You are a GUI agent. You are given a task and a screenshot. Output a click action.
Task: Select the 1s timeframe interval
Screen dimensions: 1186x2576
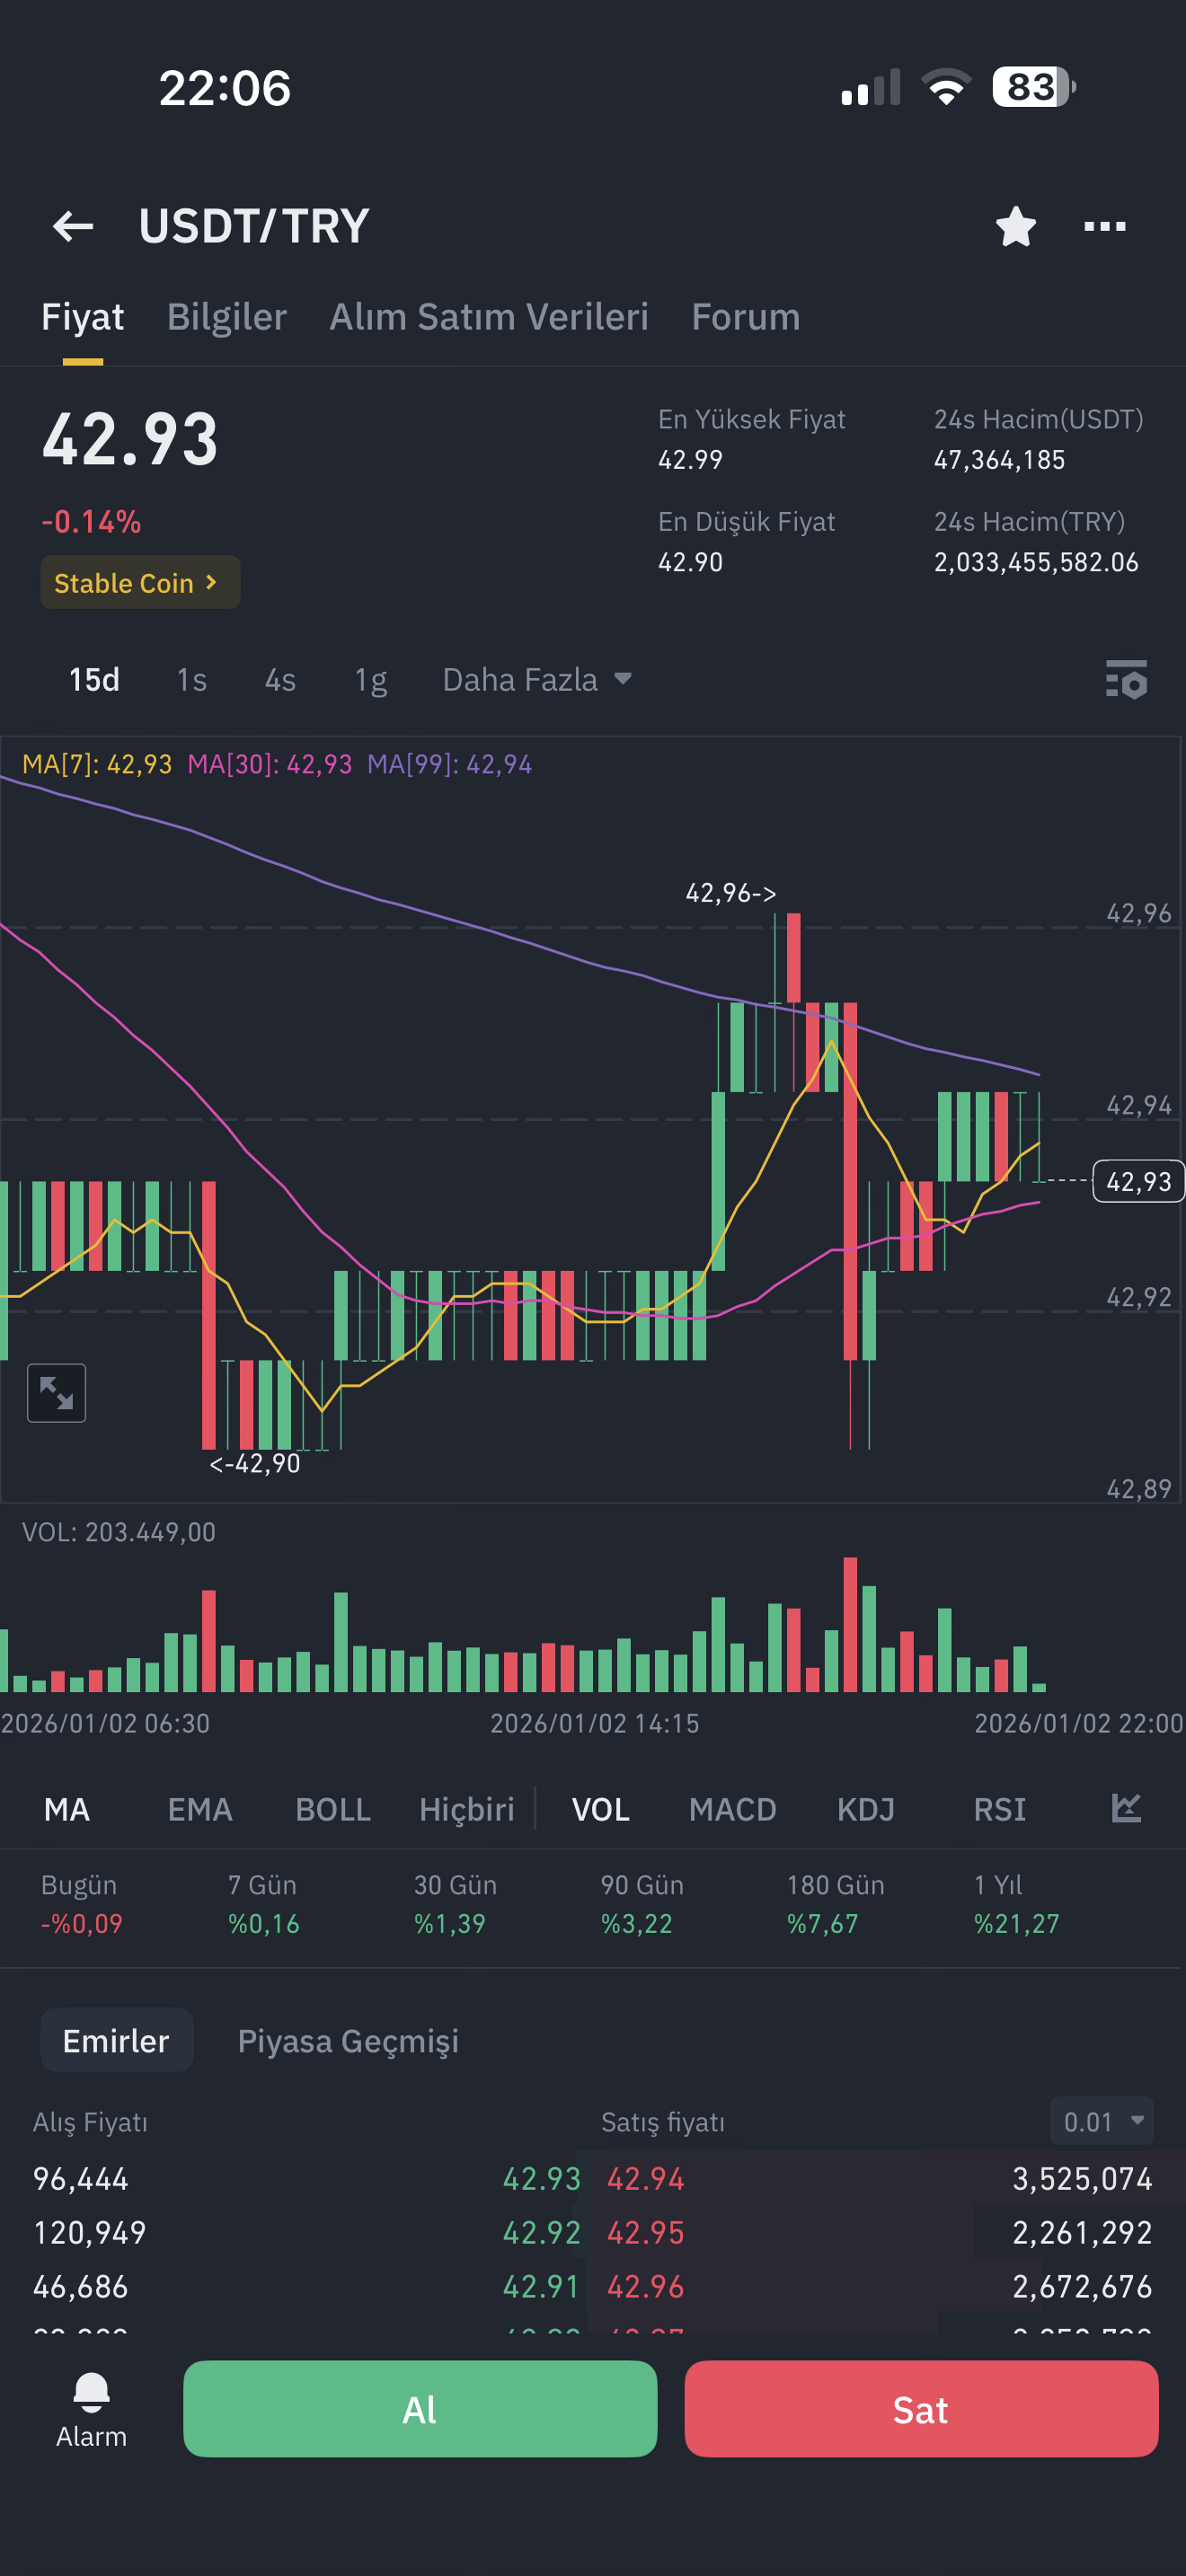[x=191, y=680]
